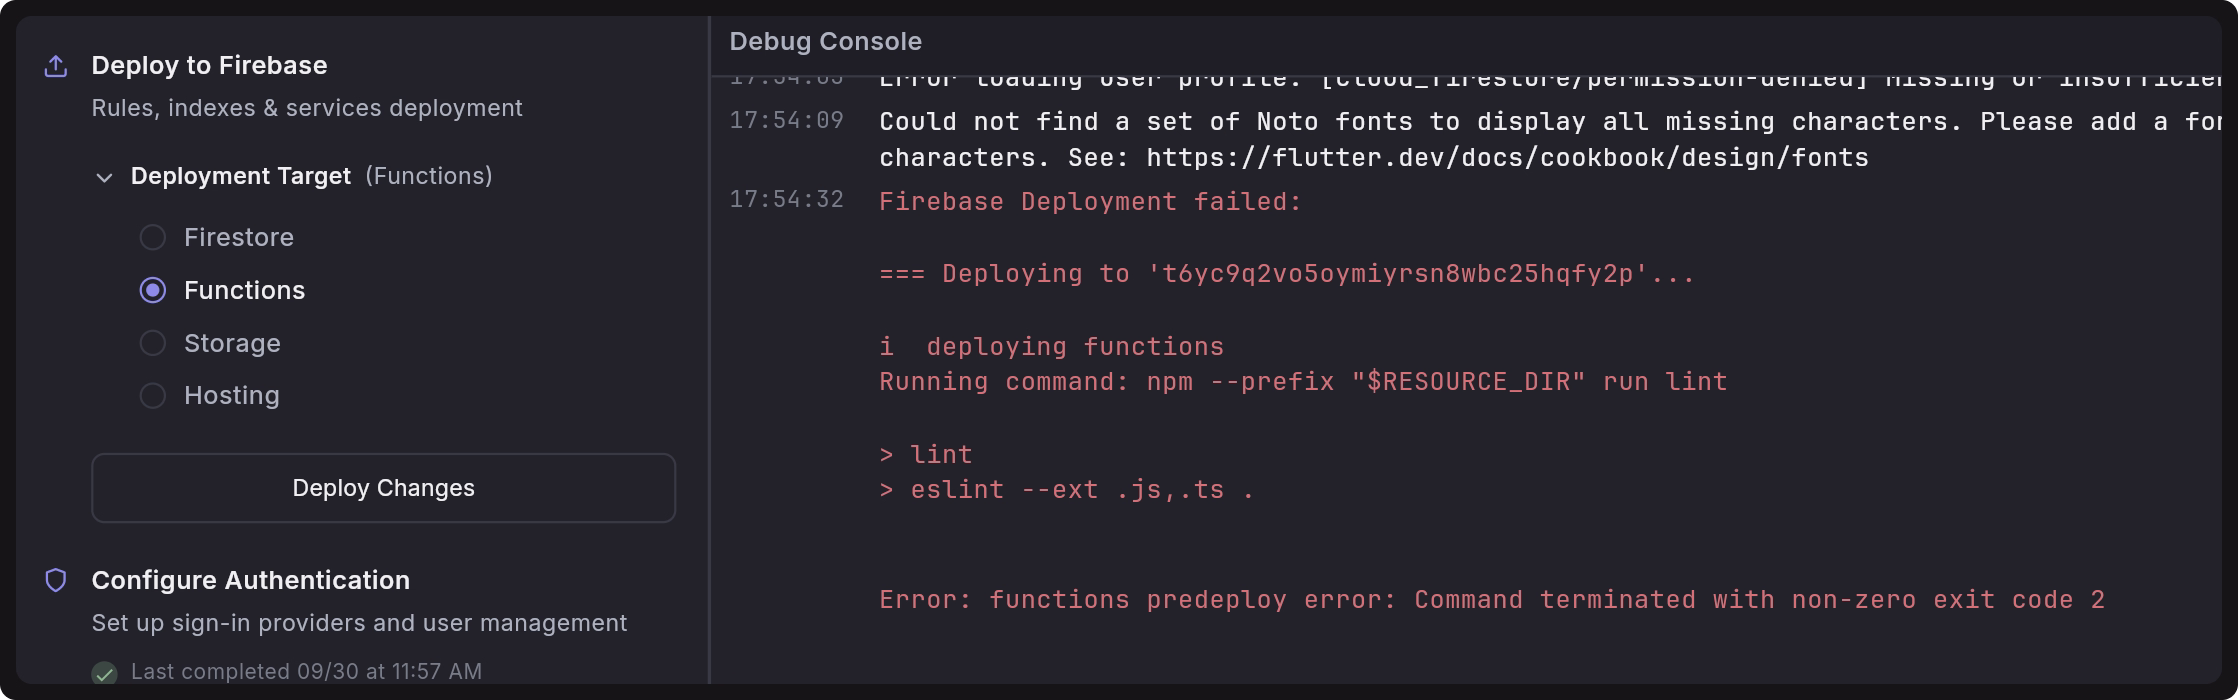Switch to the Debug Console panel
2238x700 pixels.
pyautogui.click(x=825, y=41)
